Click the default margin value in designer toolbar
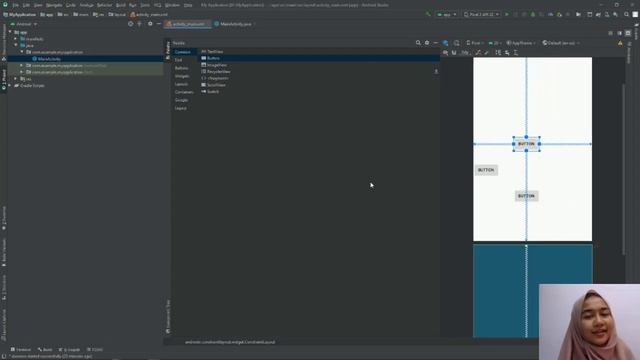The image size is (640, 360). tap(465, 53)
